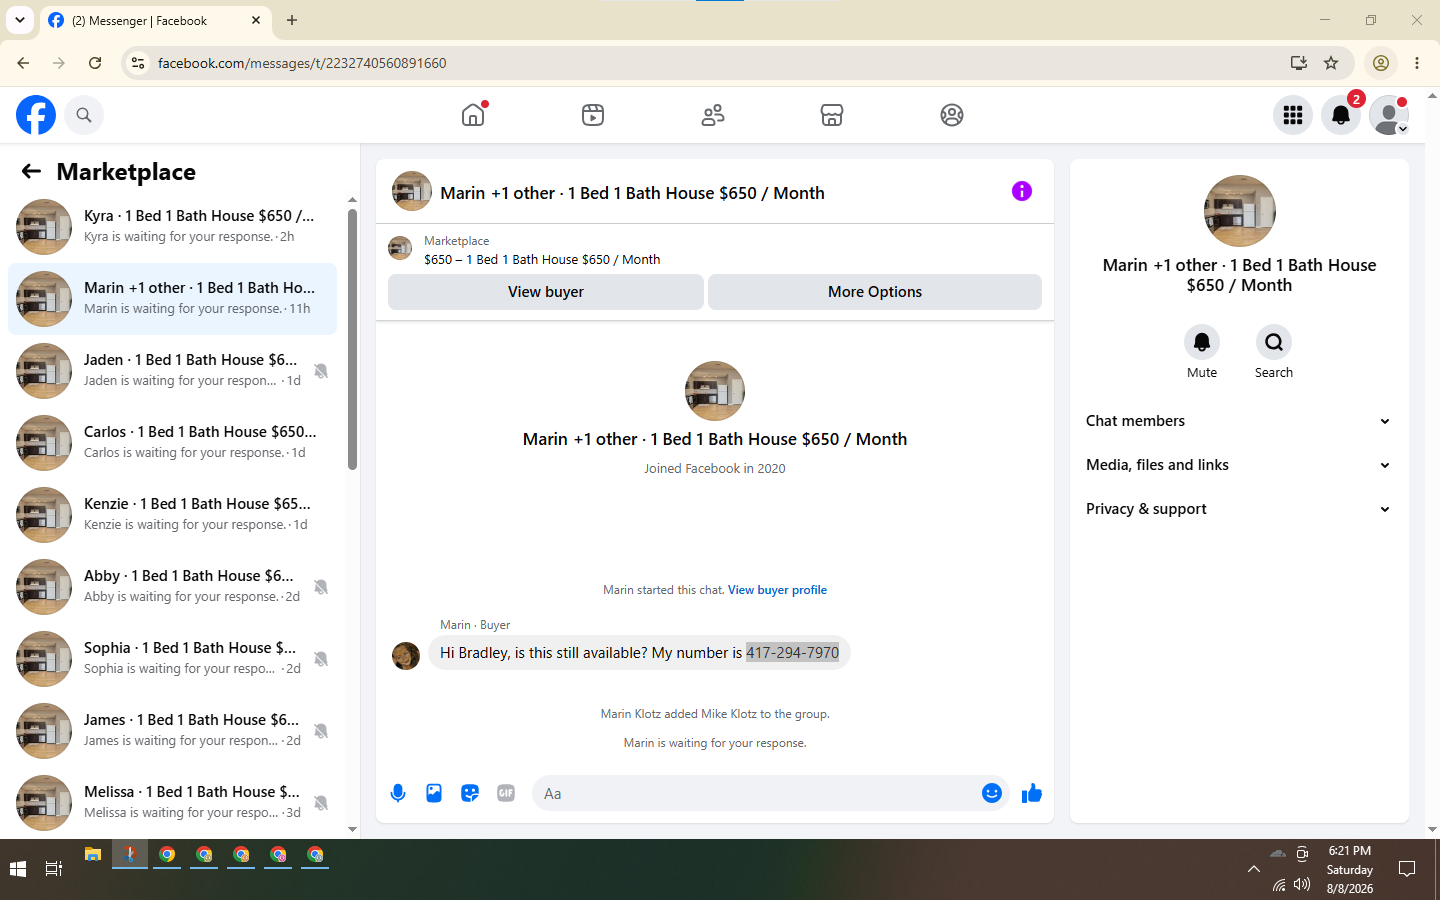The height and width of the screenshot is (900, 1440).
Task: Open Kyra's conversation in the chat list
Action: tap(172, 227)
